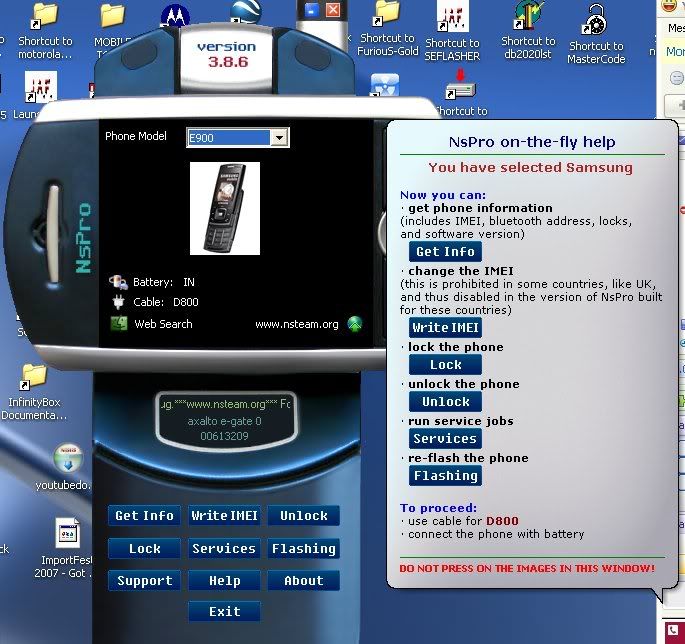Open InfinityBox Documentation folder icon
This screenshot has height=644, width=685.
(34, 392)
